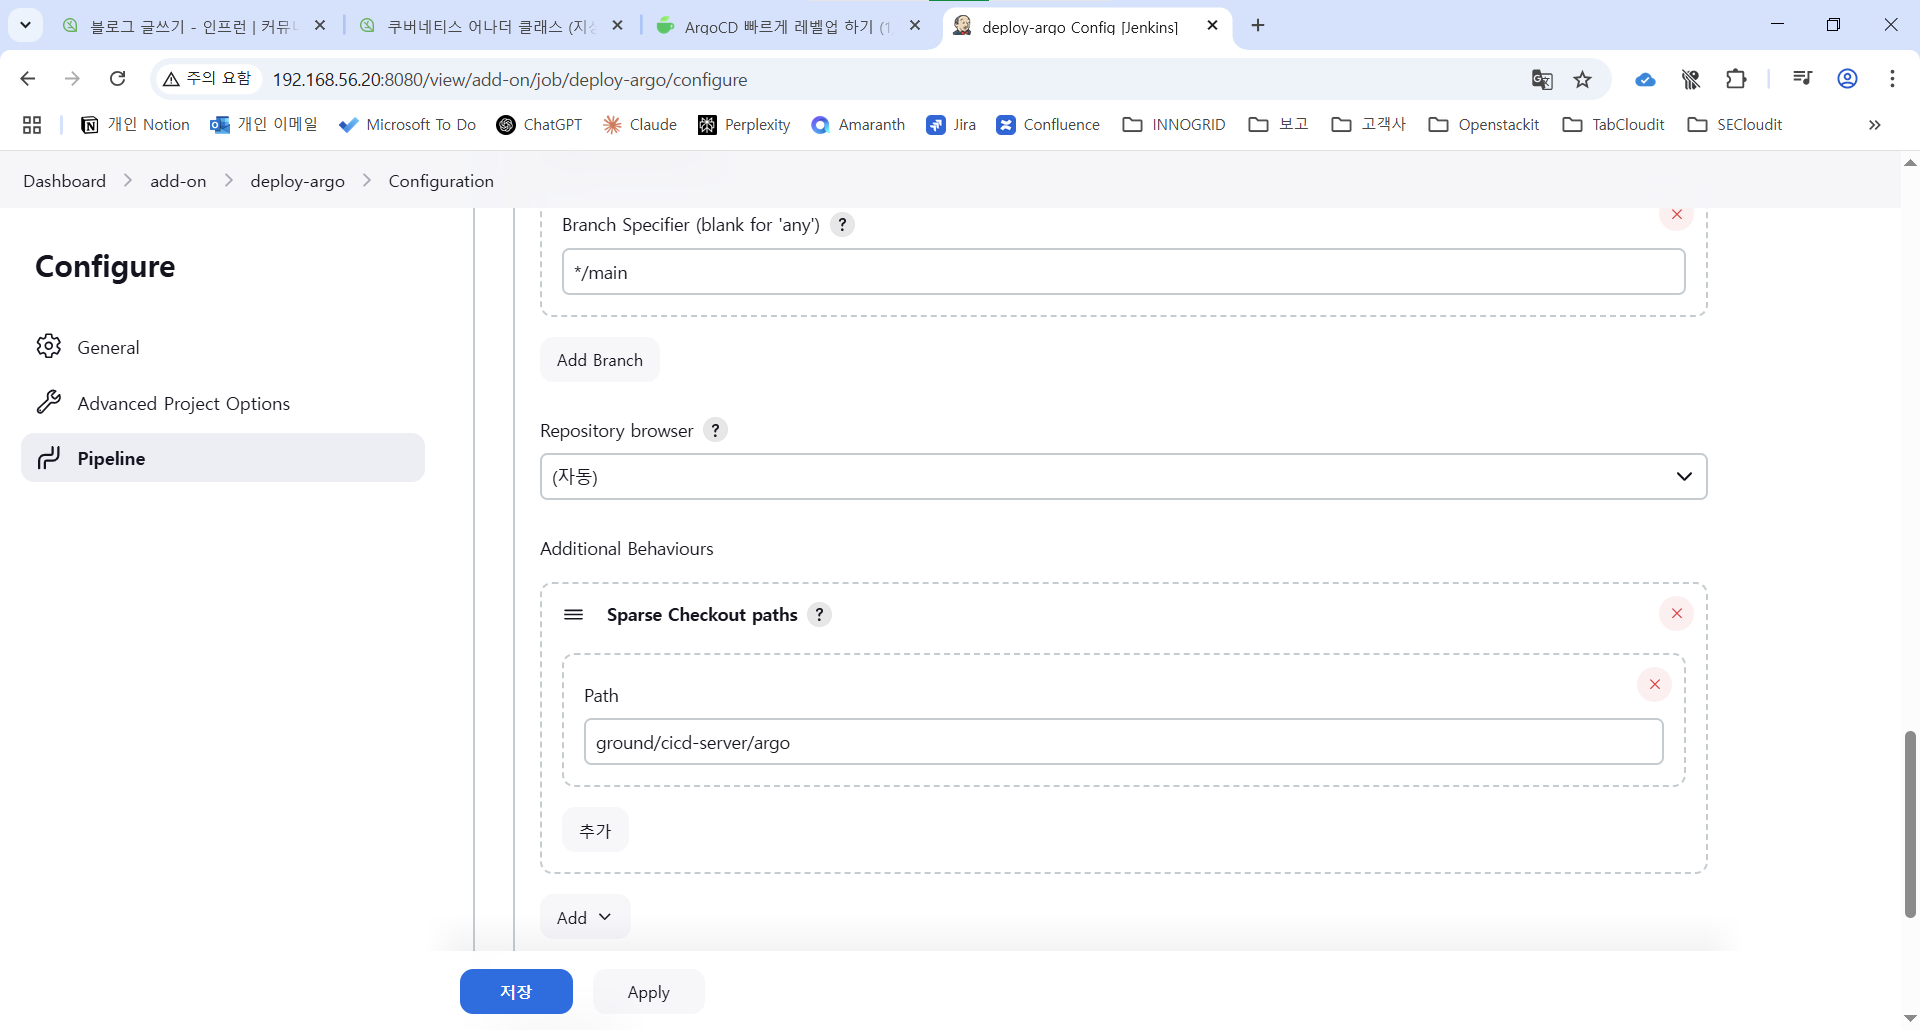The image size is (1920, 1030).
Task: Open the Microsoft To Do bookmark
Action: coord(407,125)
